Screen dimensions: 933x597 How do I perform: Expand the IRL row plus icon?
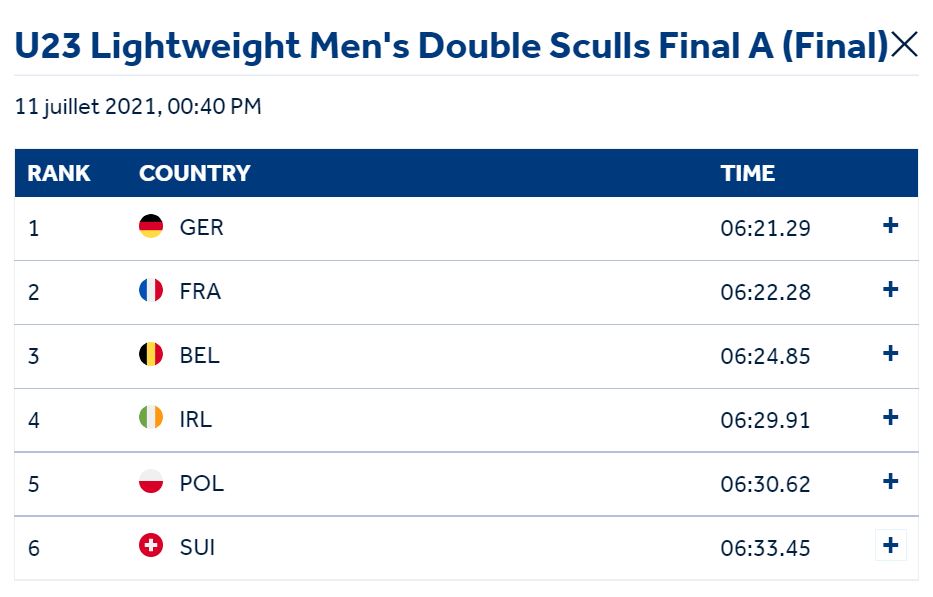tap(890, 418)
